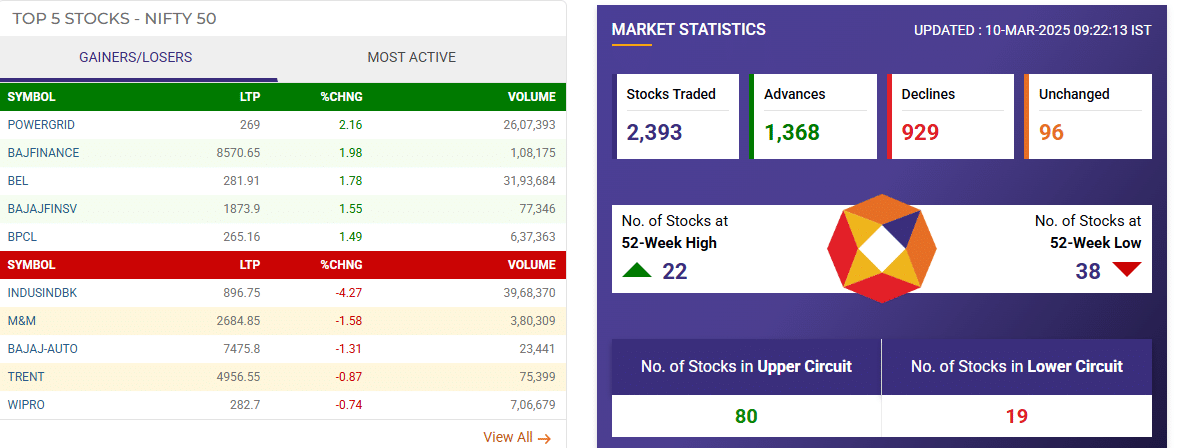The height and width of the screenshot is (448, 1183).
Task: Open the INDUSINDBK stock symbol
Action: click(x=42, y=293)
